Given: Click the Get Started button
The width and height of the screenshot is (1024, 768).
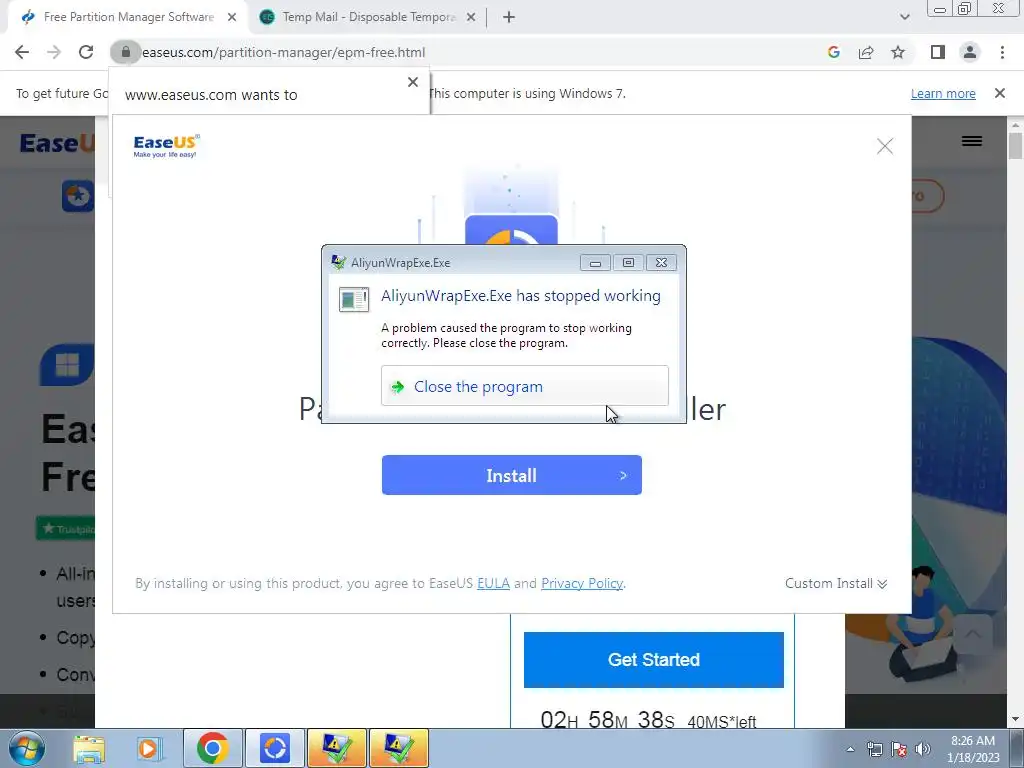Looking at the screenshot, I should 654,660.
